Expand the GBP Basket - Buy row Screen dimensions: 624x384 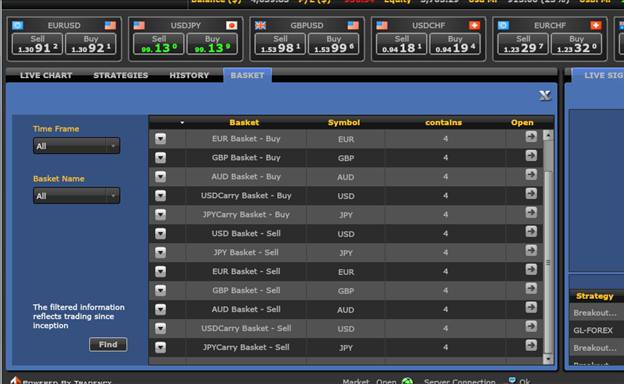click(160, 158)
